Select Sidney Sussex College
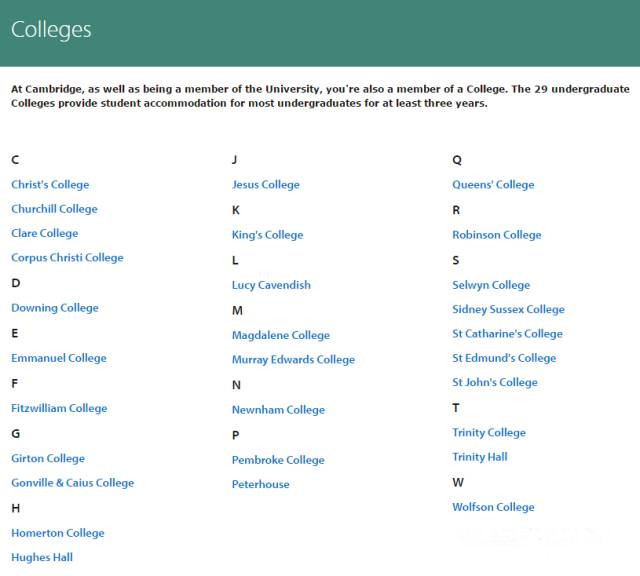 pyautogui.click(x=509, y=310)
